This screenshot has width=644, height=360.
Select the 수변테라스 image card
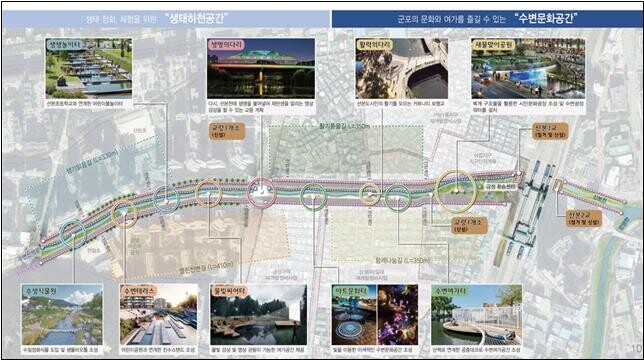(x=159, y=314)
